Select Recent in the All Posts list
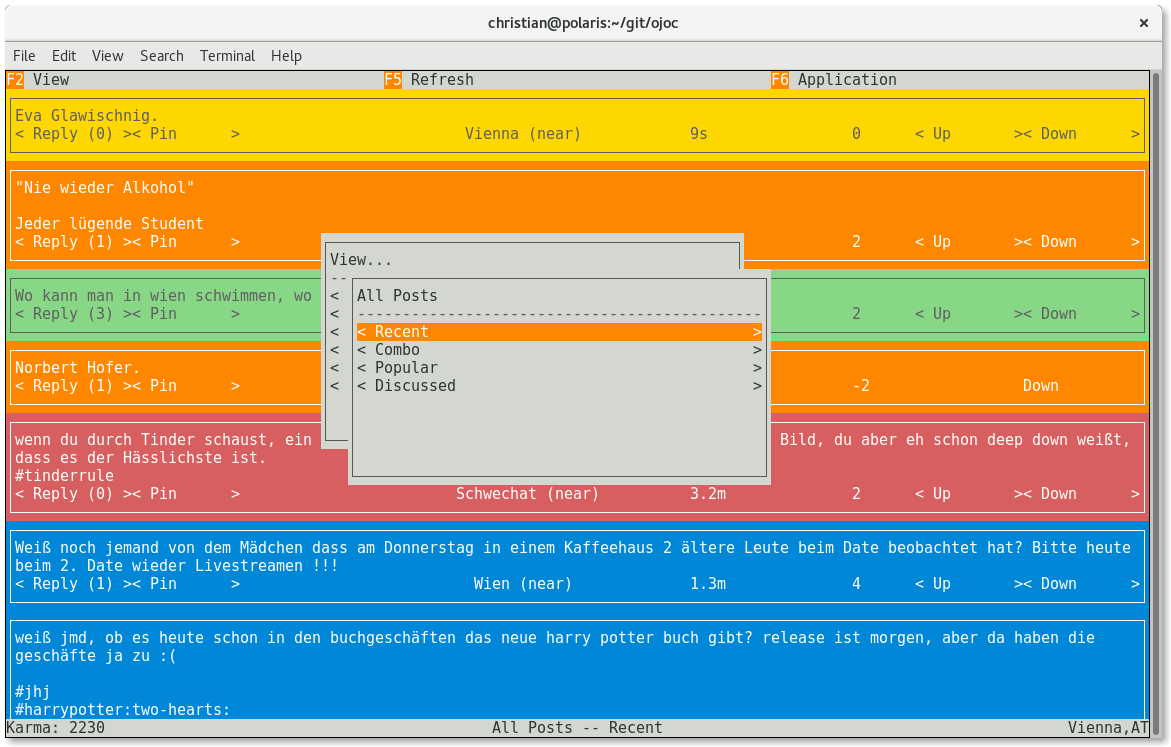Viewport: 1171px width, 747px height. coord(558,332)
